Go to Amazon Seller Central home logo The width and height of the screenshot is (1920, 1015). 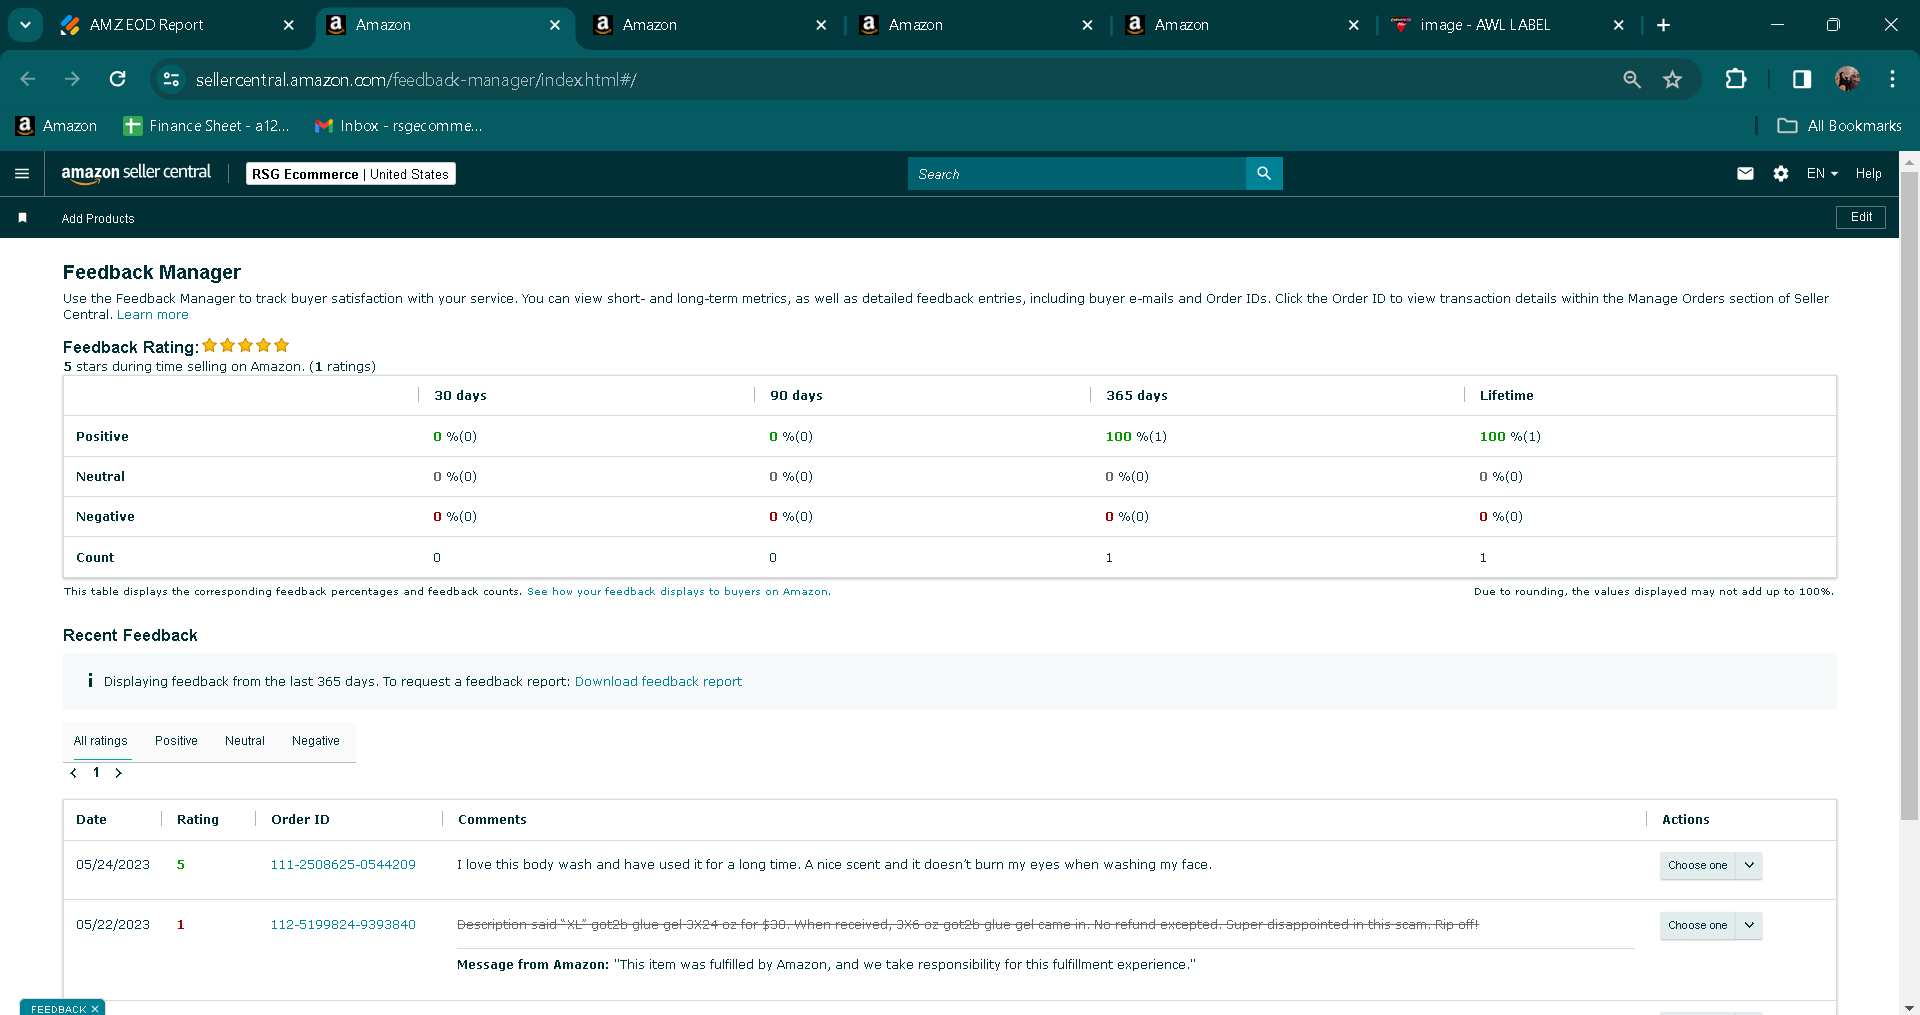coord(136,173)
